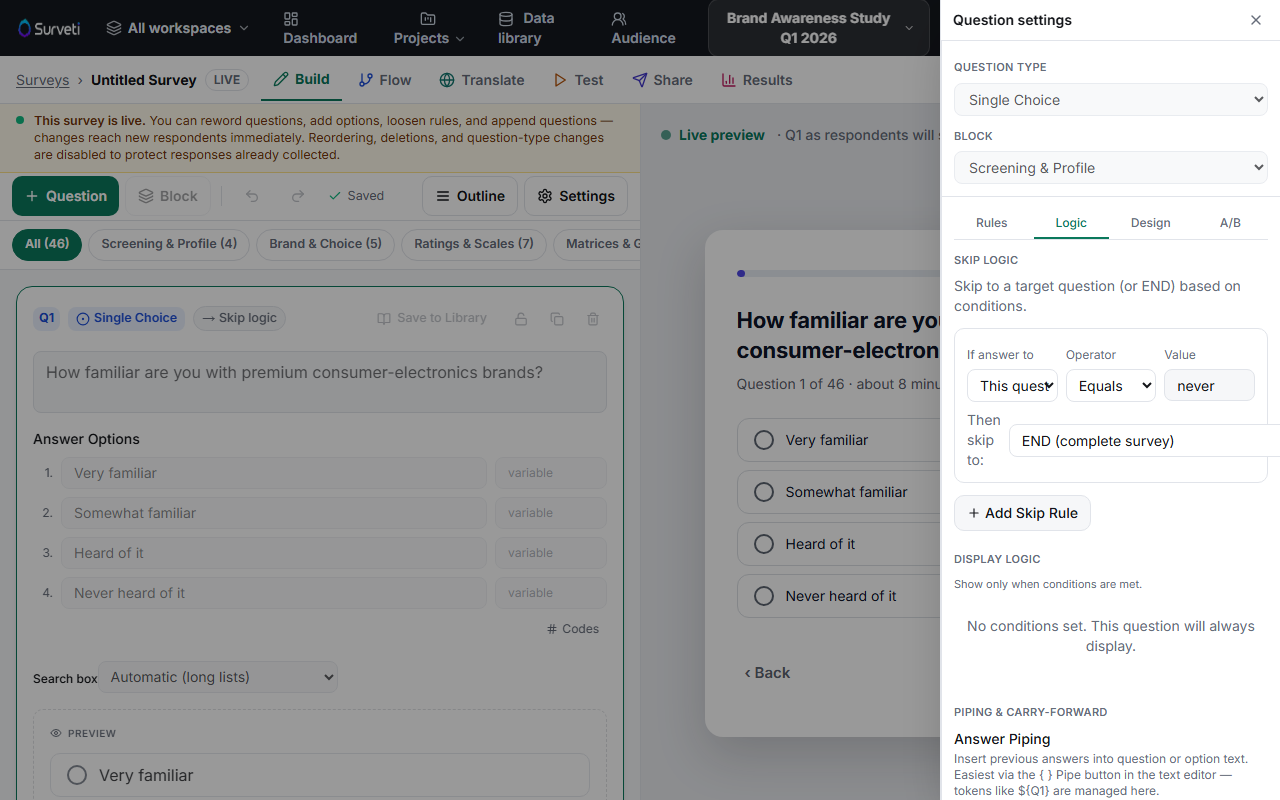The image size is (1280, 800).
Task: Open the Operator Equals dropdown
Action: pyautogui.click(x=1110, y=386)
